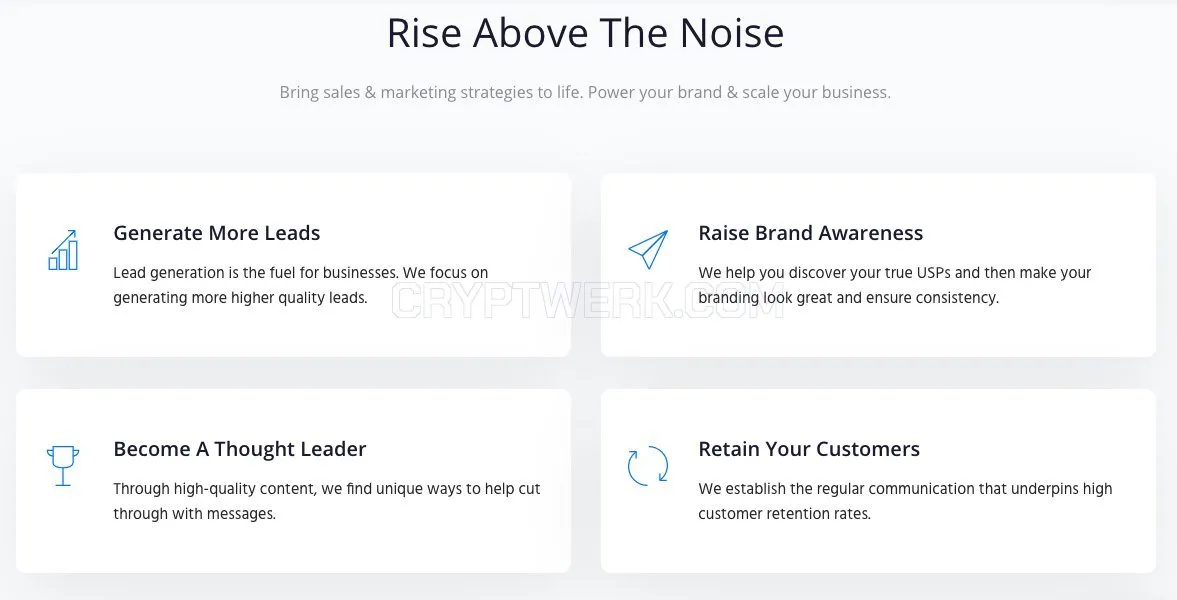This screenshot has height=600, width=1177.
Task: Click the high-quality content description text
Action: pyautogui.click(x=327, y=501)
